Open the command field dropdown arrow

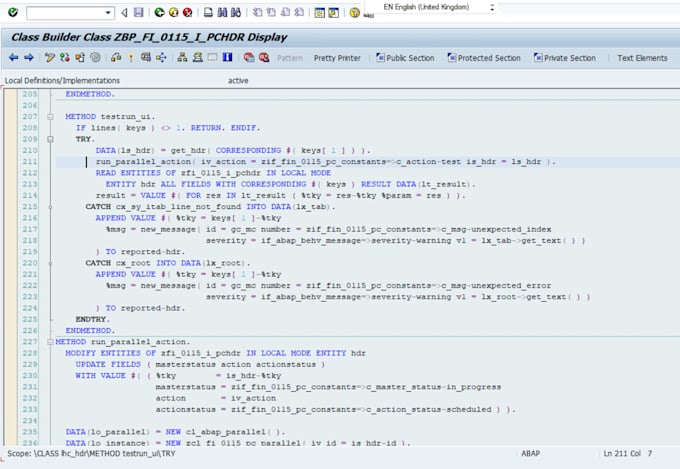108,13
